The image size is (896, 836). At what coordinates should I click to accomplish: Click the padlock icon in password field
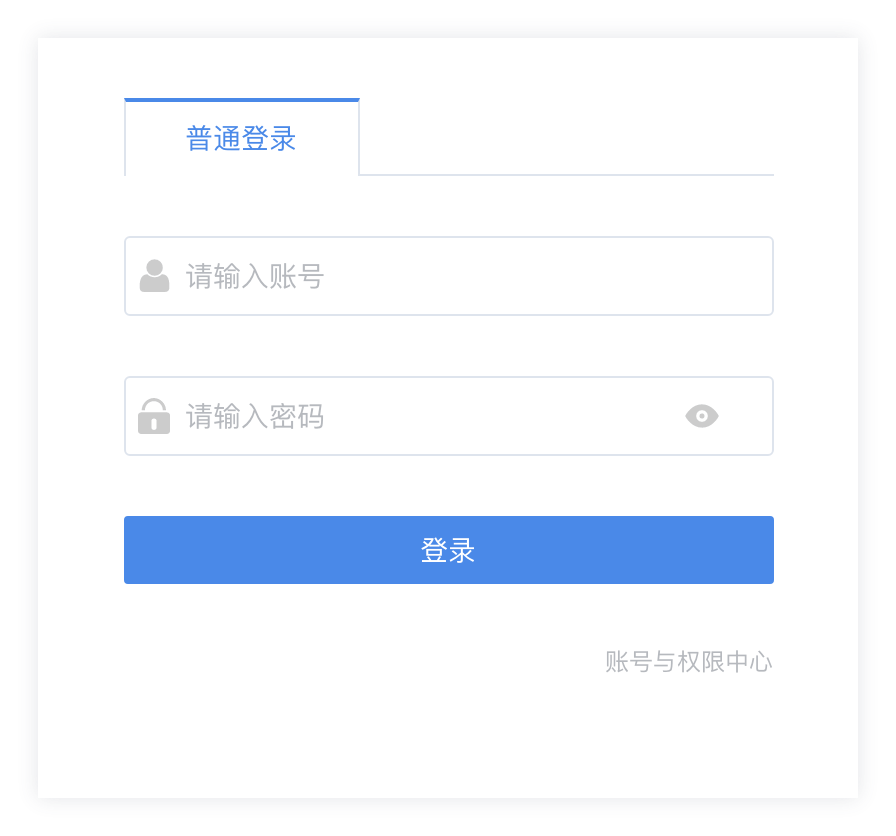[x=154, y=416]
